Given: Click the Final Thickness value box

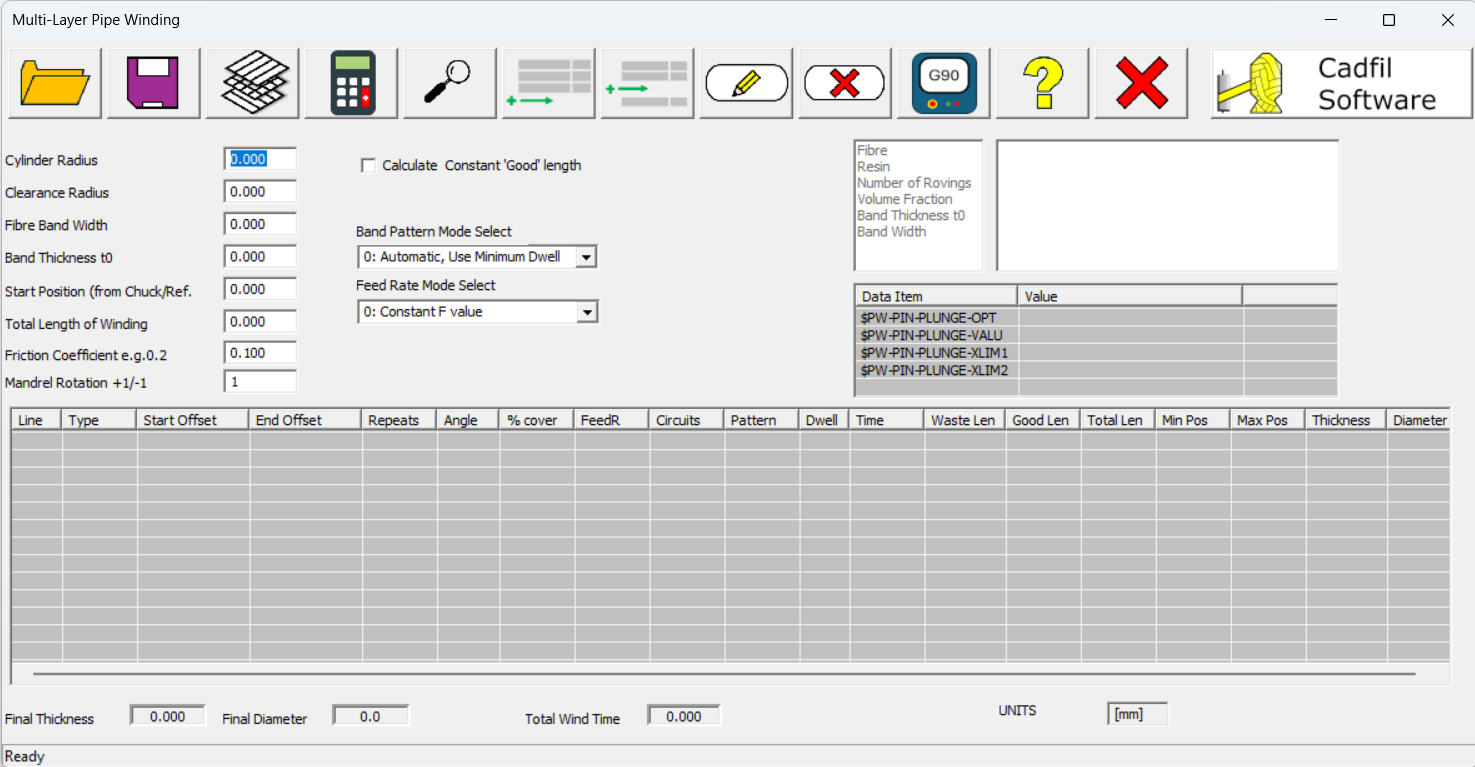Looking at the screenshot, I should tap(167, 716).
